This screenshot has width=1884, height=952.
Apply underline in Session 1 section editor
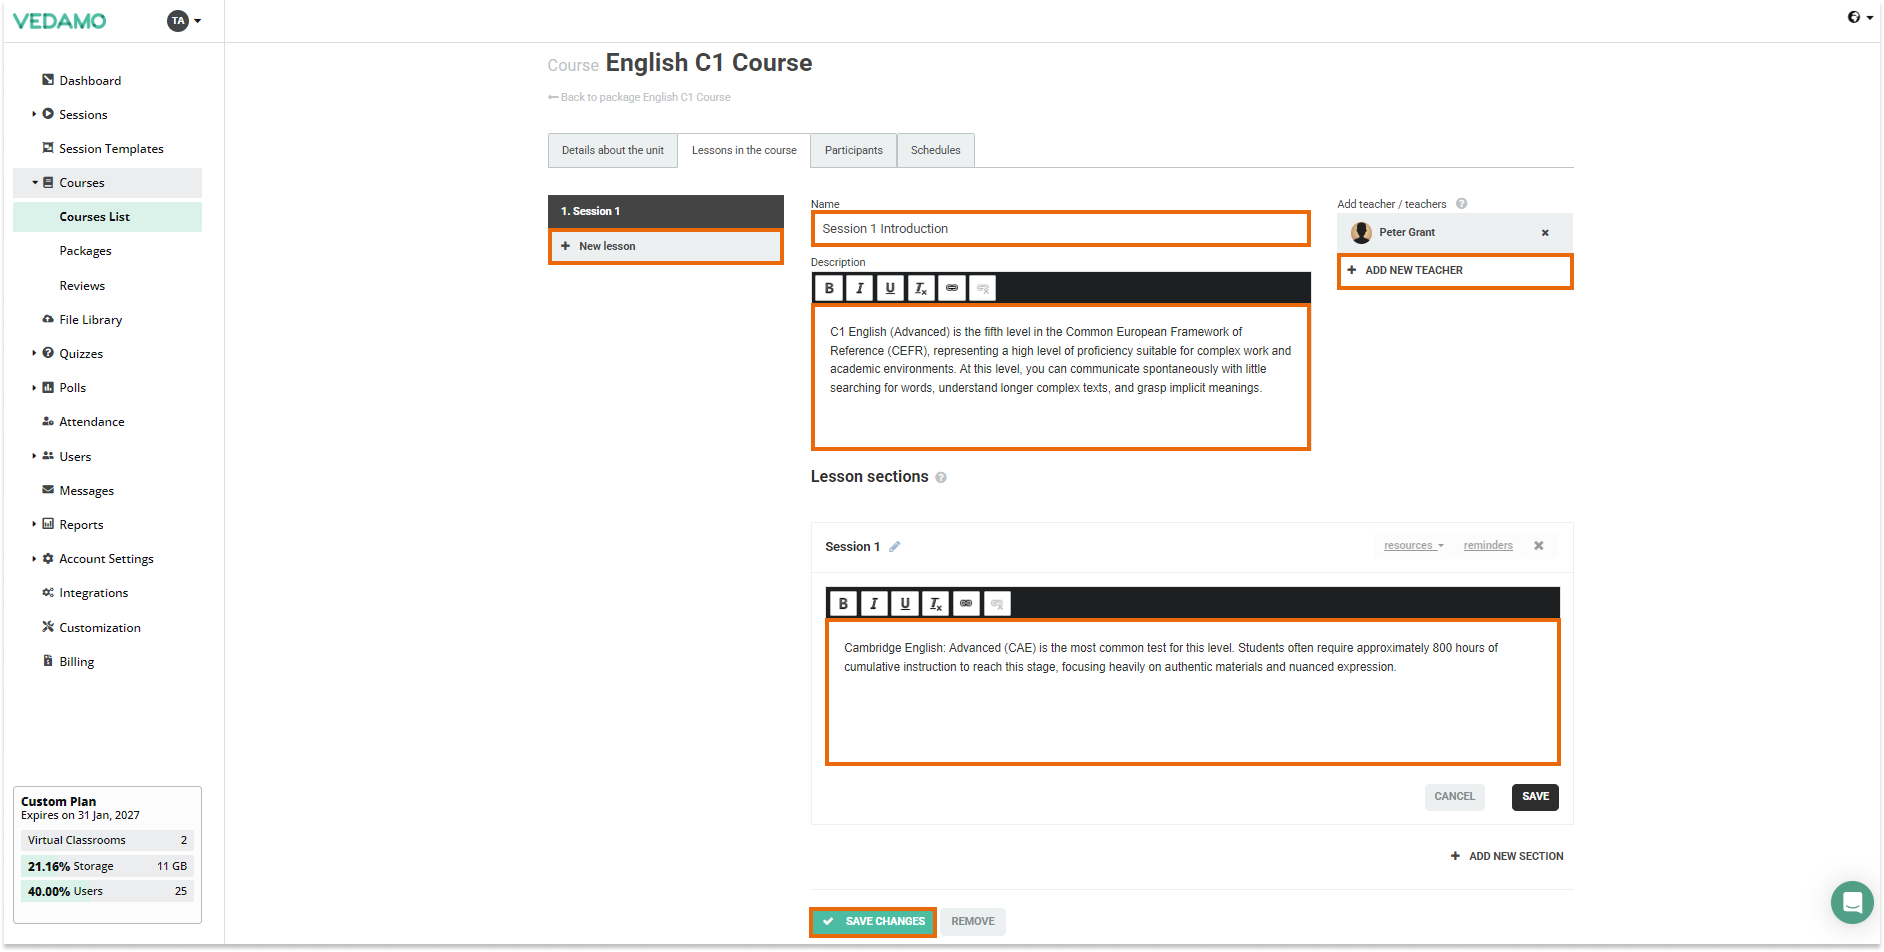coord(905,603)
